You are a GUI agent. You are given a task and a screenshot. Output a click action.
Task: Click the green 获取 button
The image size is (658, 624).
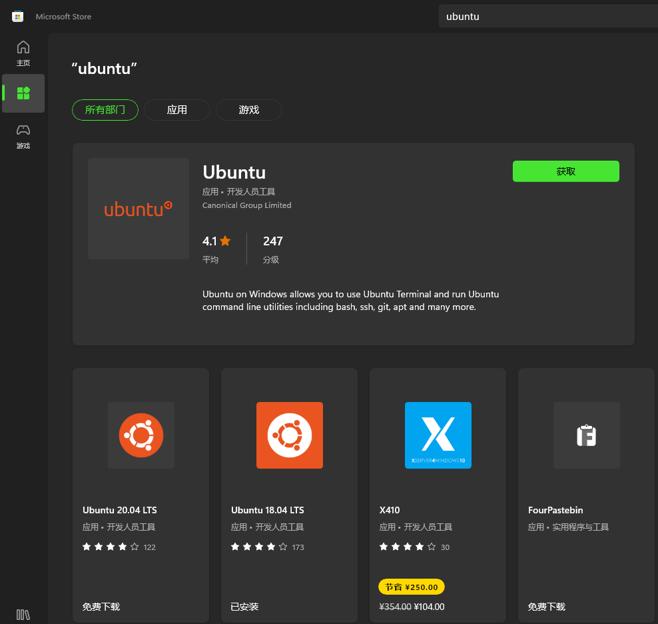pos(566,171)
